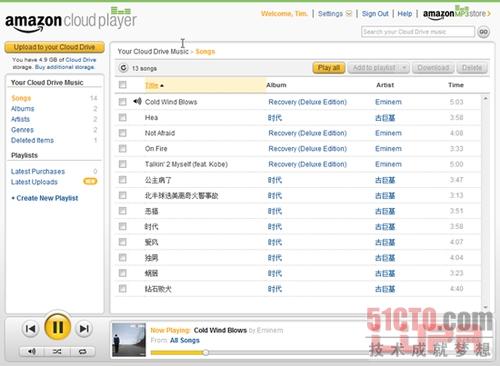
Task: Check the box for Talkin' 2 Myself
Action: pyautogui.click(x=123, y=164)
